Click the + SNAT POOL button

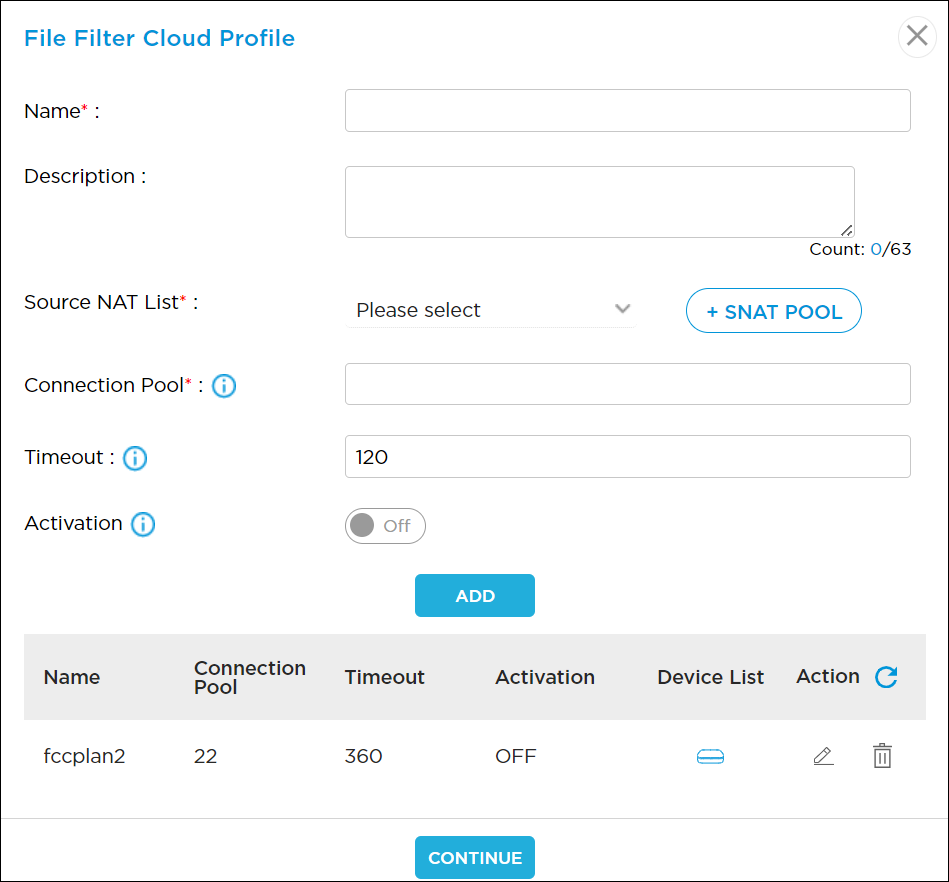click(773, 311)
